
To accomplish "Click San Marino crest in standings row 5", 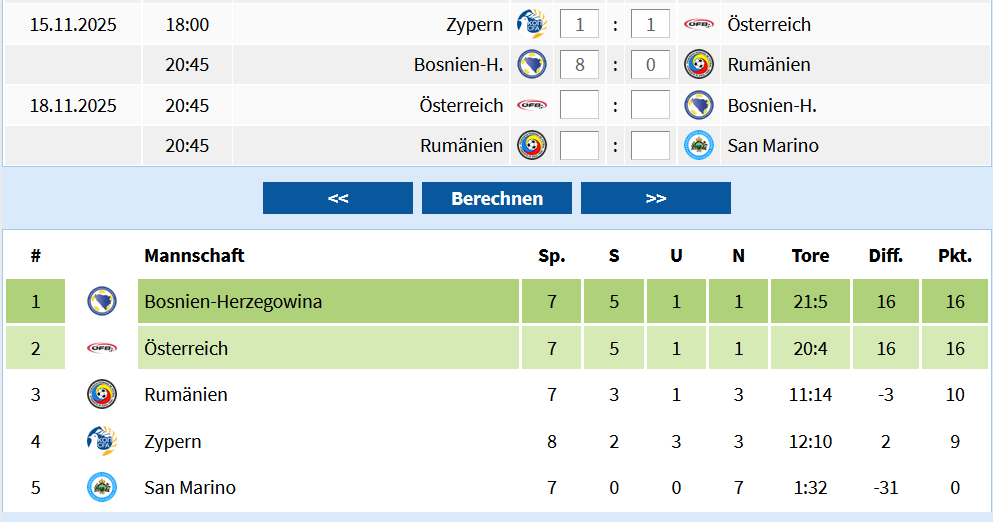I will 101,488.
